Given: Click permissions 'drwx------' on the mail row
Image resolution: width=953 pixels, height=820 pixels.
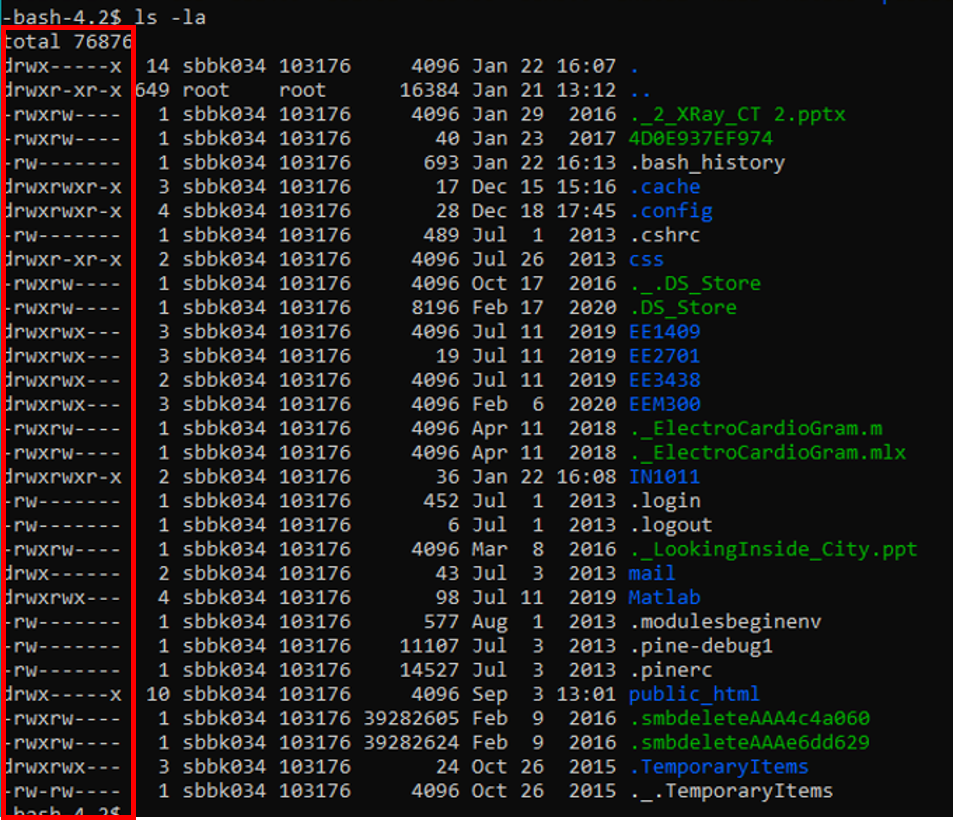Looking at the screenshot, I should (63, 573).
